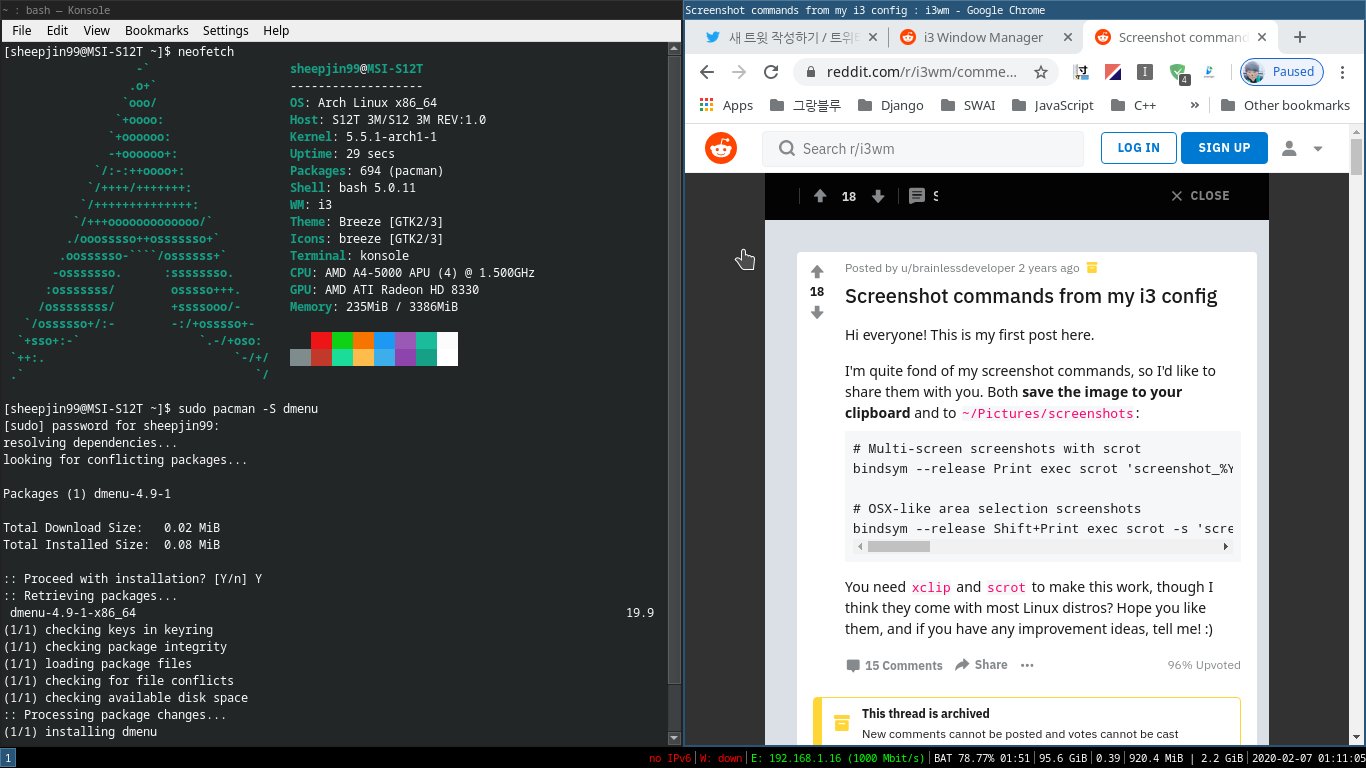Open the Settings menu in Konsole
Image resolution: width=1366 pixels, height=768 pixels.
(225, 31)
